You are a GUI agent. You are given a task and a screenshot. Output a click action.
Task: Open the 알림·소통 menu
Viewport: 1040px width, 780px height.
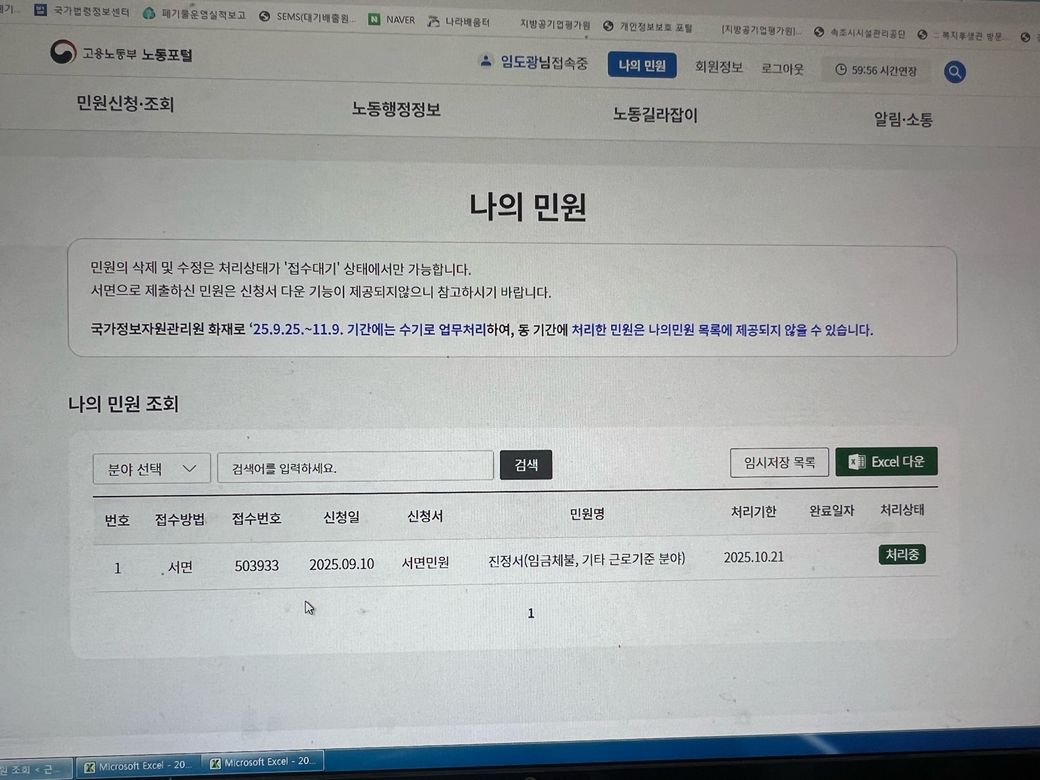click(903, 119)
